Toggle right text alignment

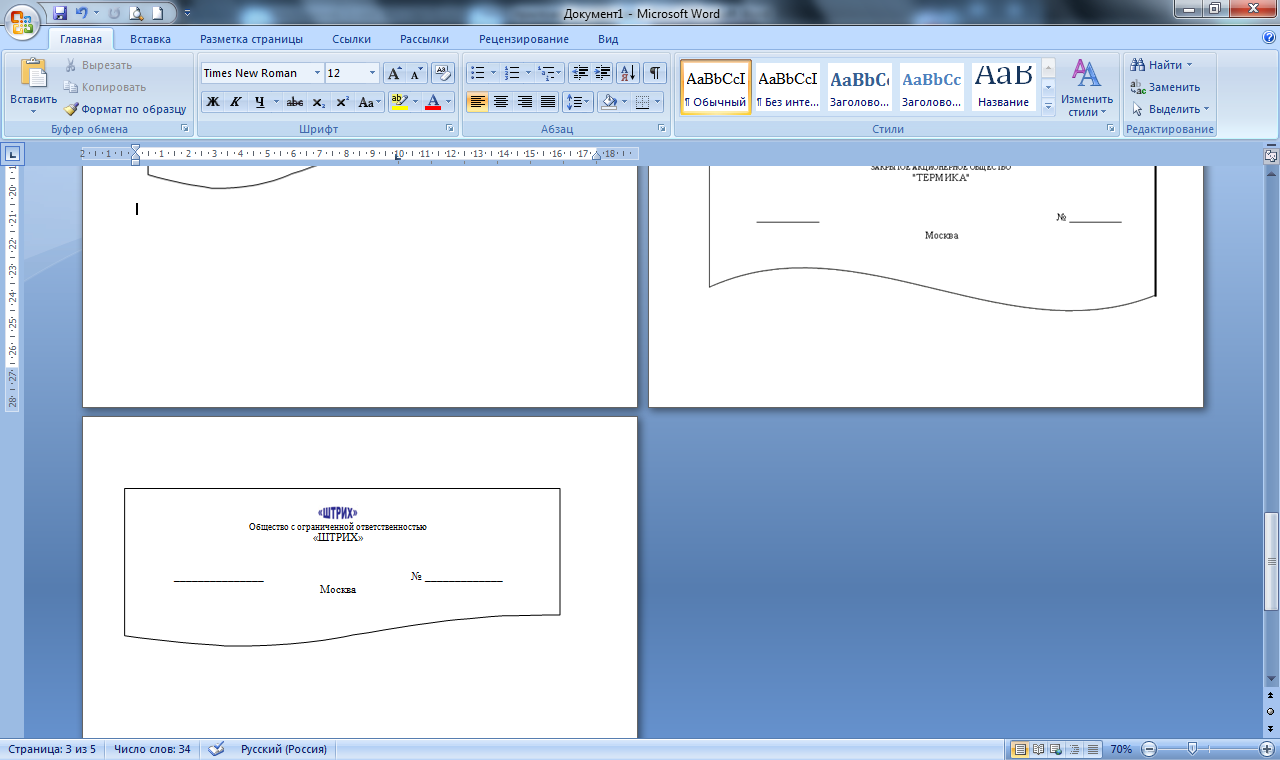click(524, 102)
